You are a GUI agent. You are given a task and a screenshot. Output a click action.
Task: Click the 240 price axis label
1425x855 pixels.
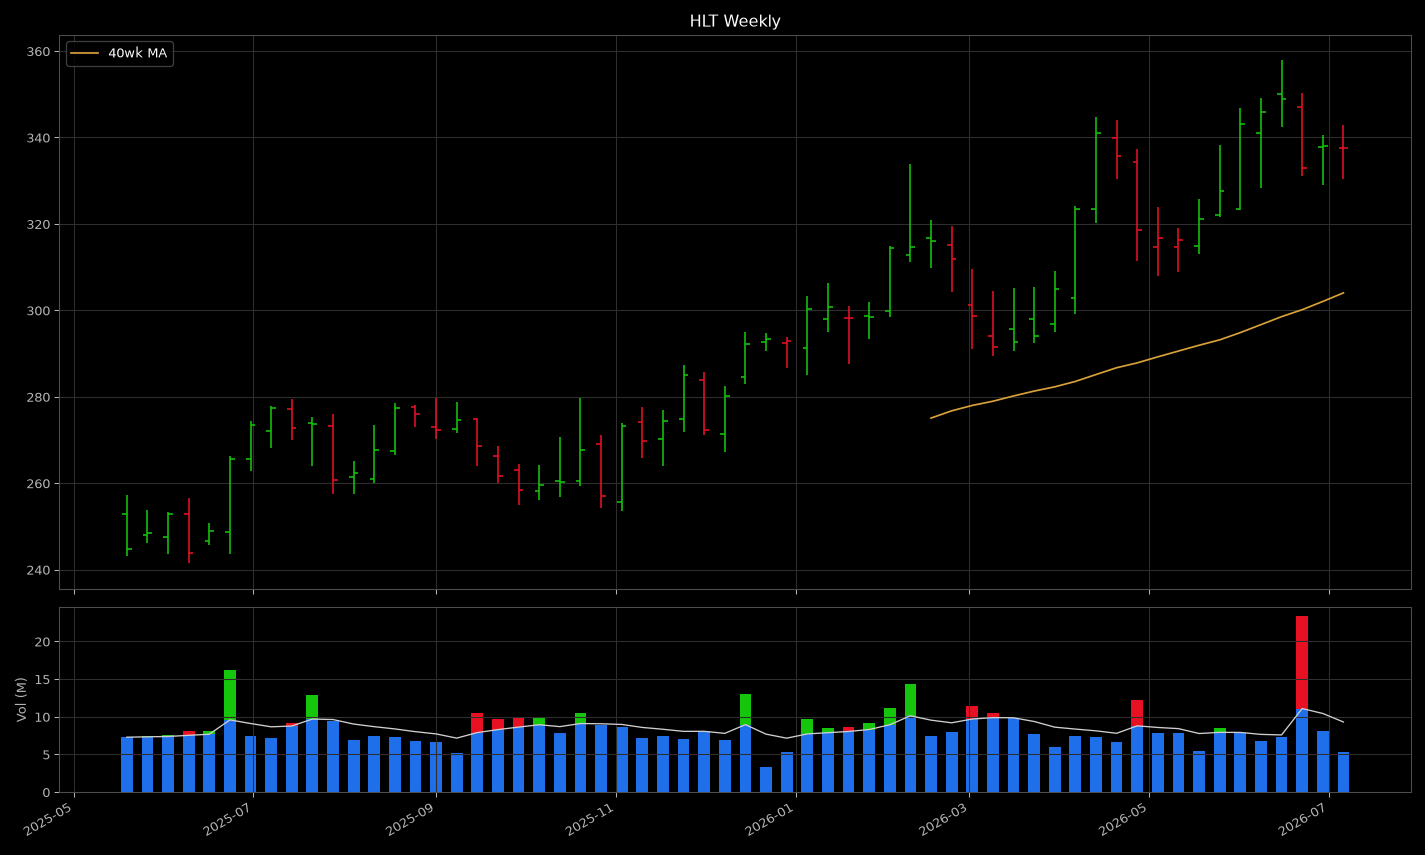tap(38, 571)
